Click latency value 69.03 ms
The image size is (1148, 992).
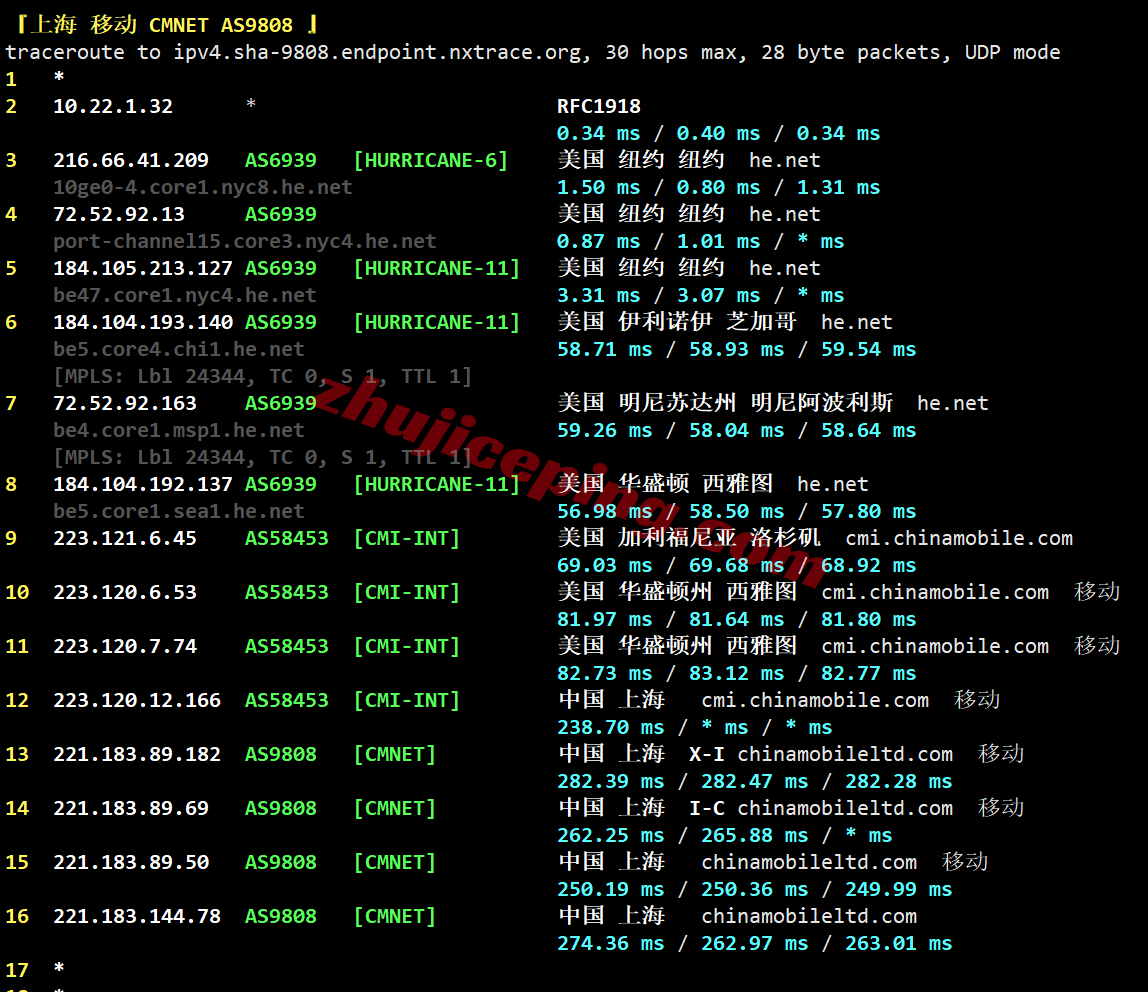point(605,565)
